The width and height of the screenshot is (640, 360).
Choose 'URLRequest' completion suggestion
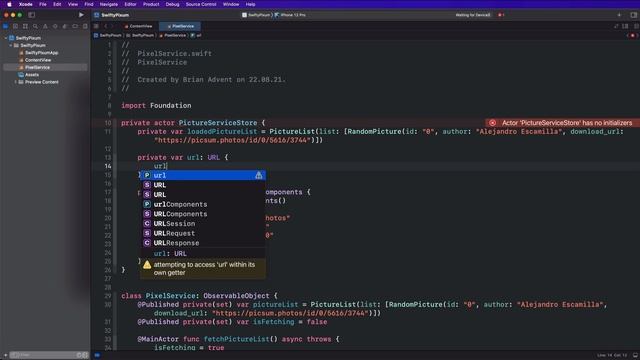click(203, 233)
